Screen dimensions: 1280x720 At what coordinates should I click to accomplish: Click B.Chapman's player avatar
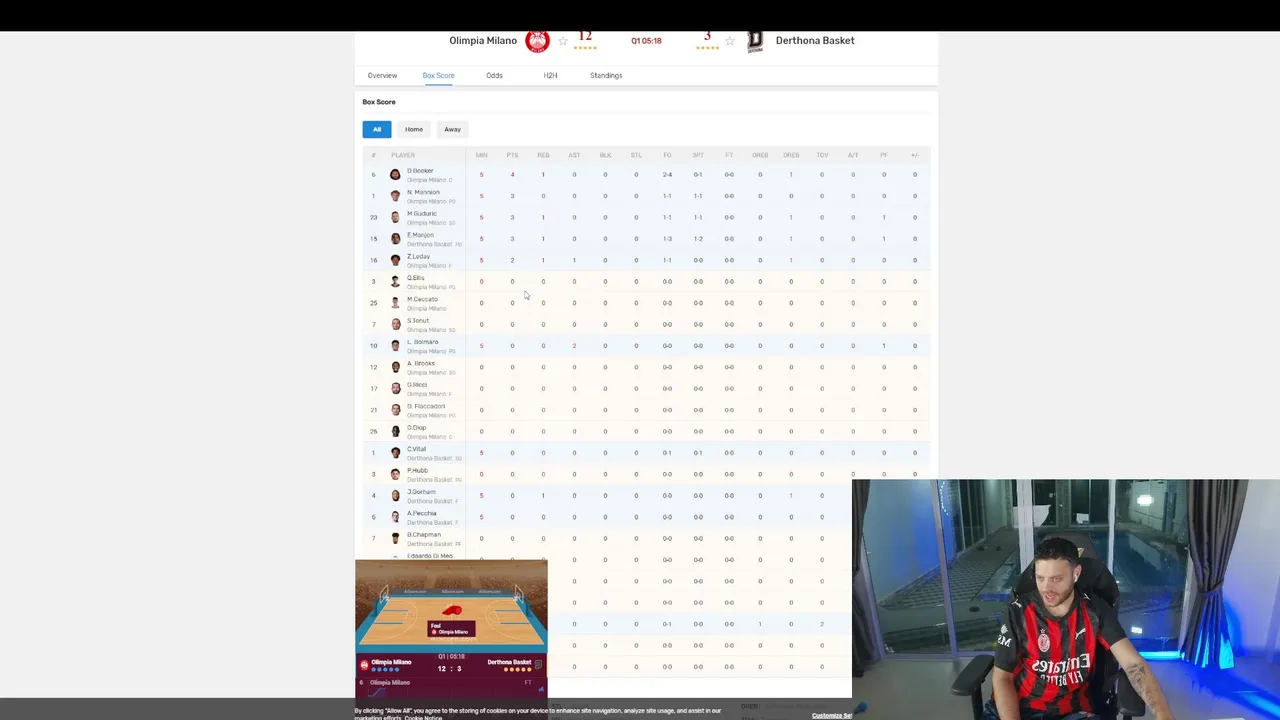(395, 538)
